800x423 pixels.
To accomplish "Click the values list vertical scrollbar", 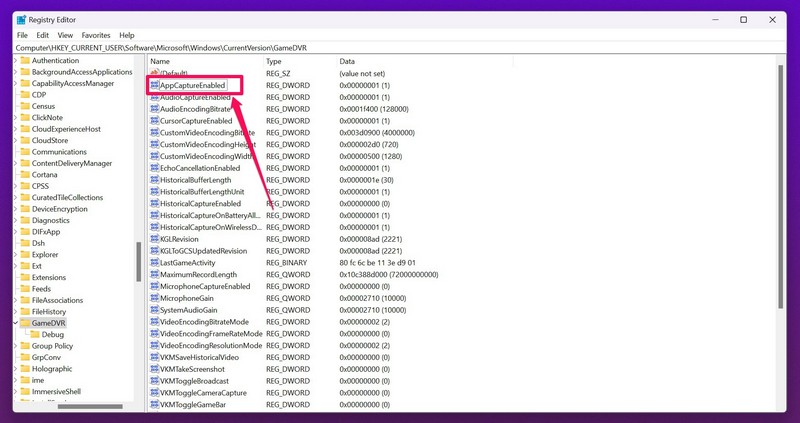I will 781,186.
